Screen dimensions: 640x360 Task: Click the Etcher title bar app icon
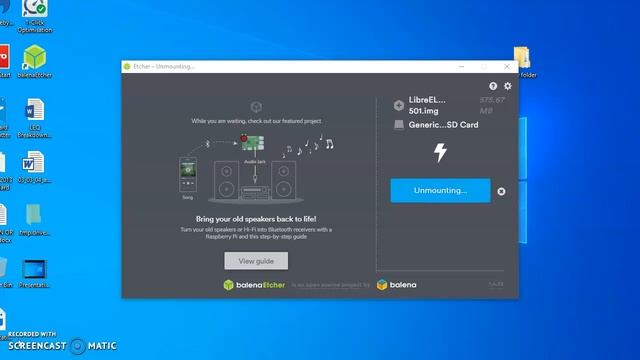[127, 67]
